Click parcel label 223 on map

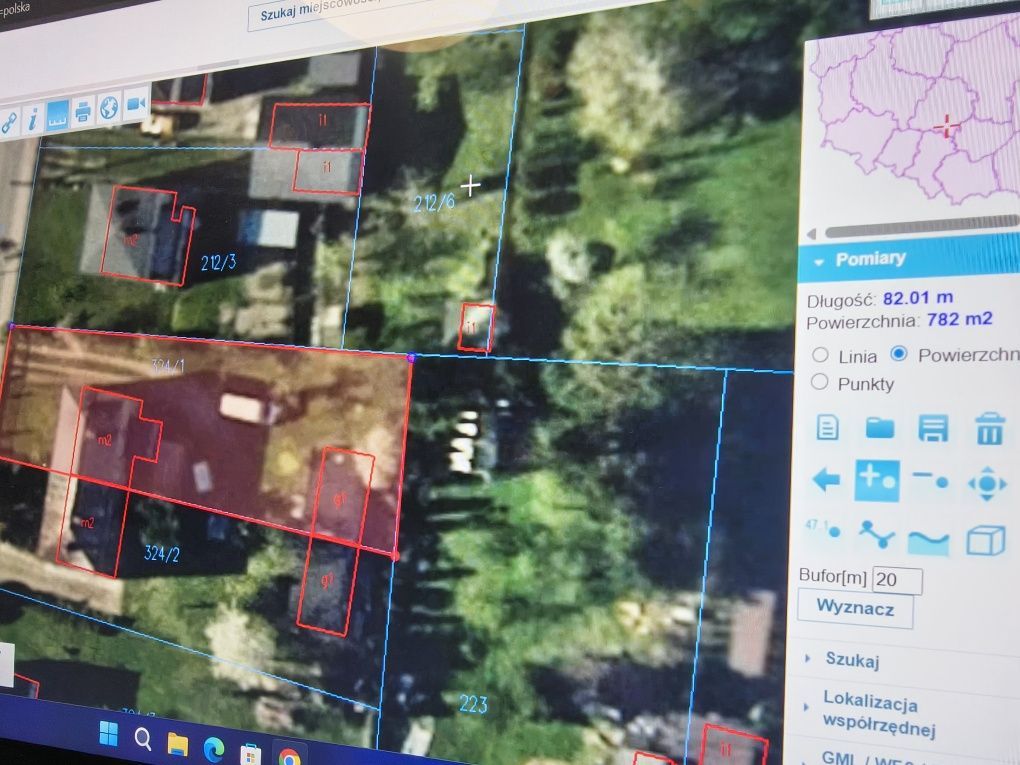point(473,704)
